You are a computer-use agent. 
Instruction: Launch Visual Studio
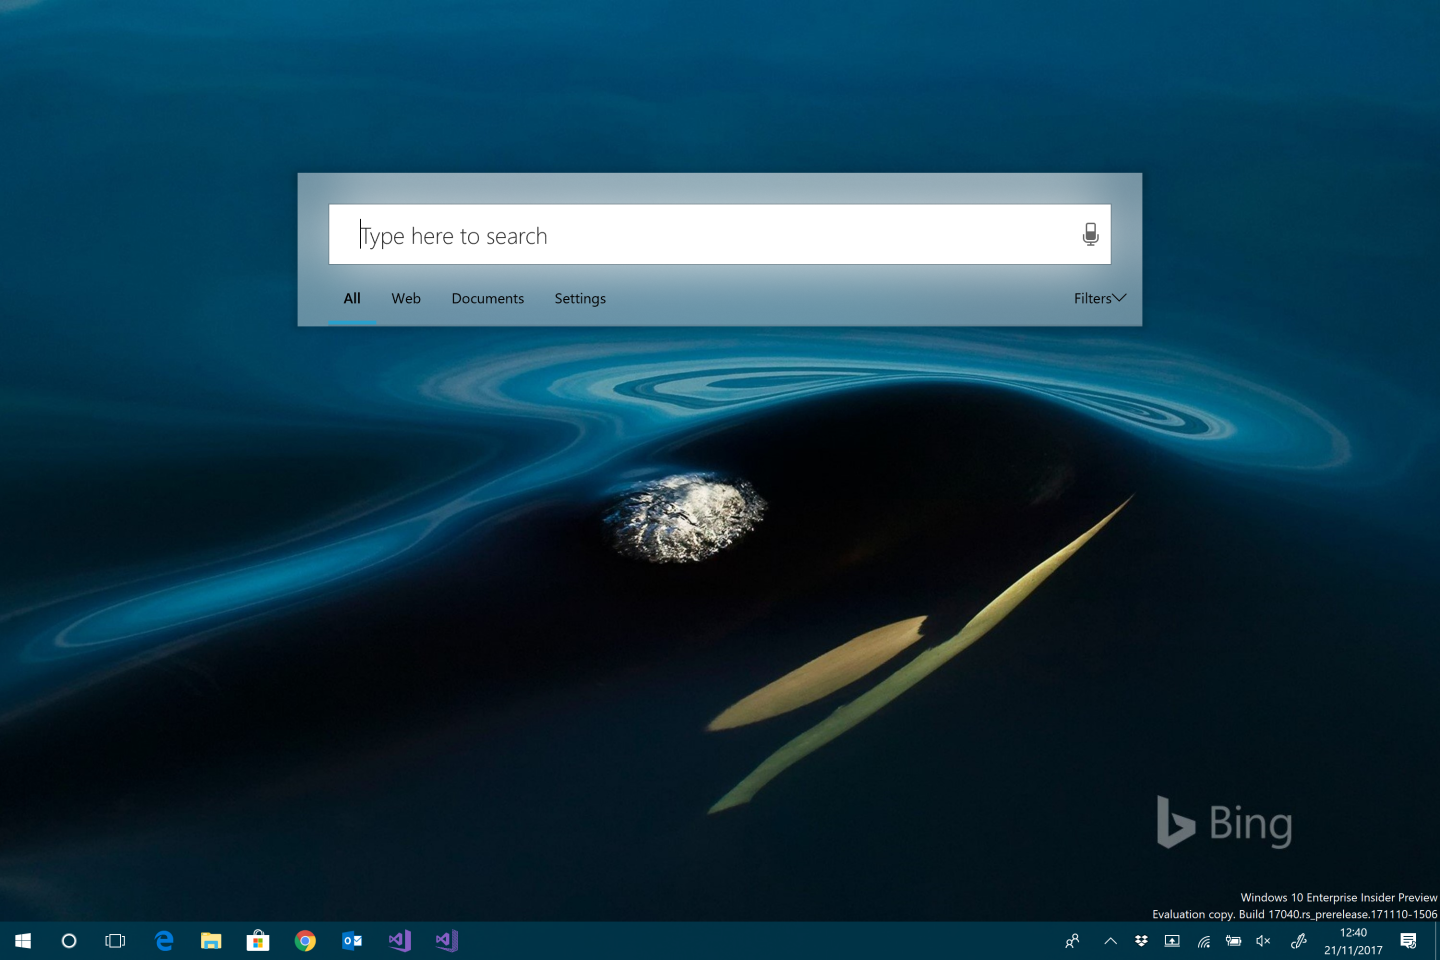point(399,940)
